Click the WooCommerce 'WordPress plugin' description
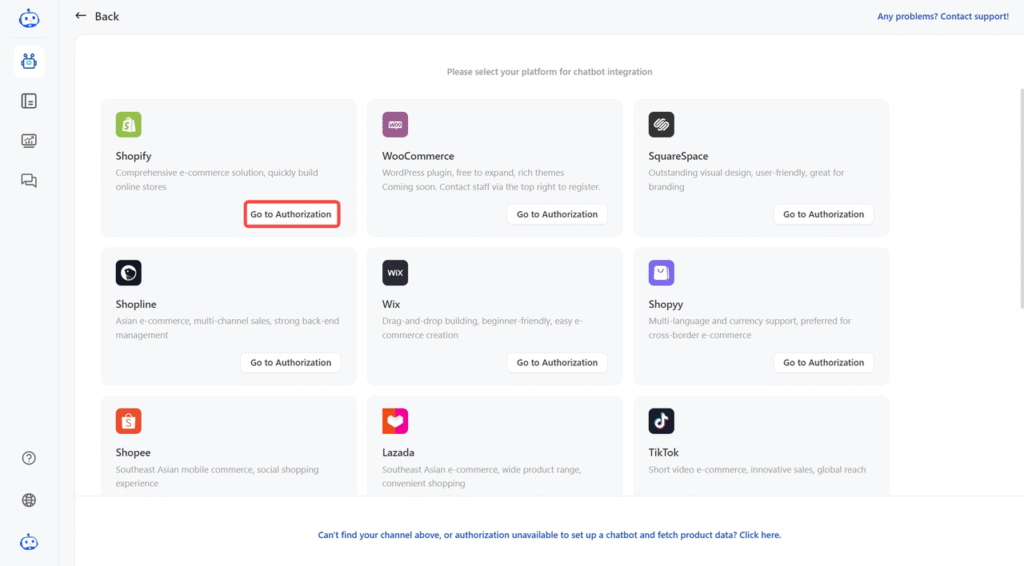 tap(491, 180)
